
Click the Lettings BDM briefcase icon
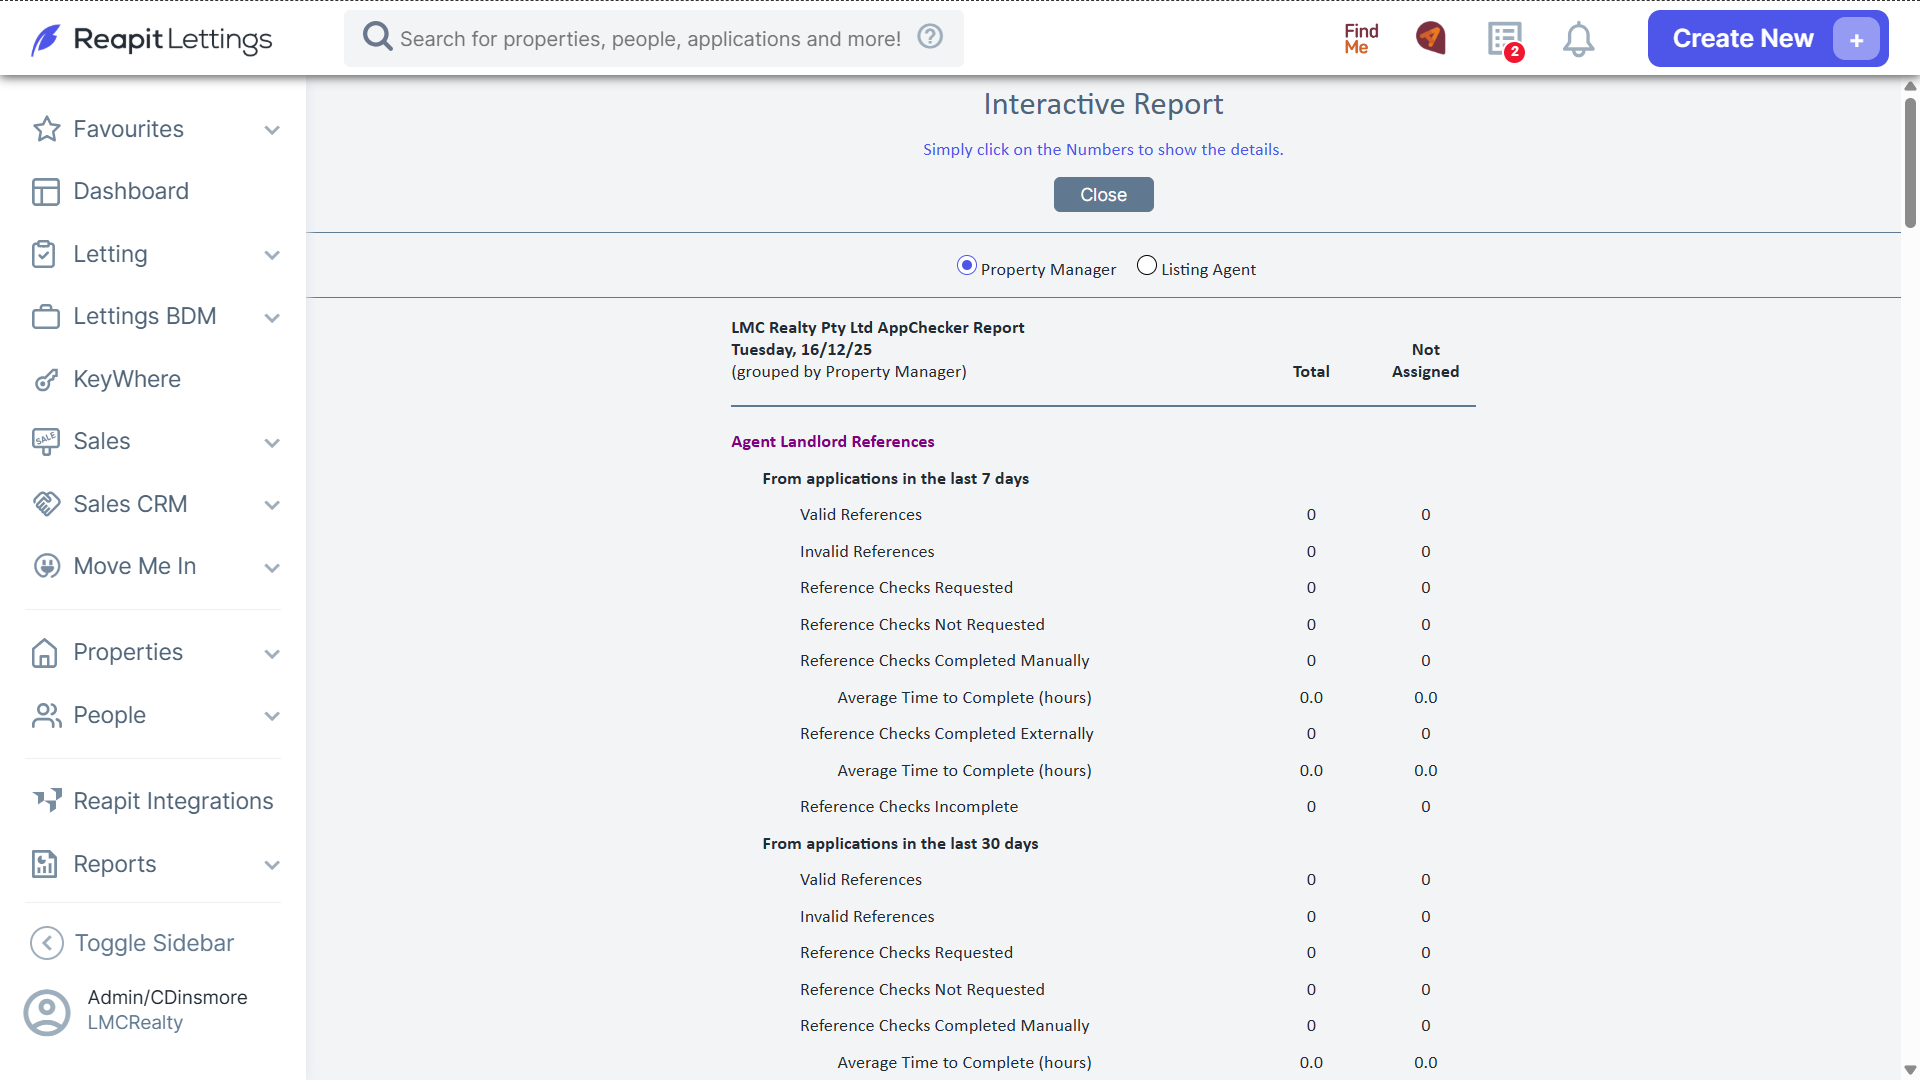point(46,316)
